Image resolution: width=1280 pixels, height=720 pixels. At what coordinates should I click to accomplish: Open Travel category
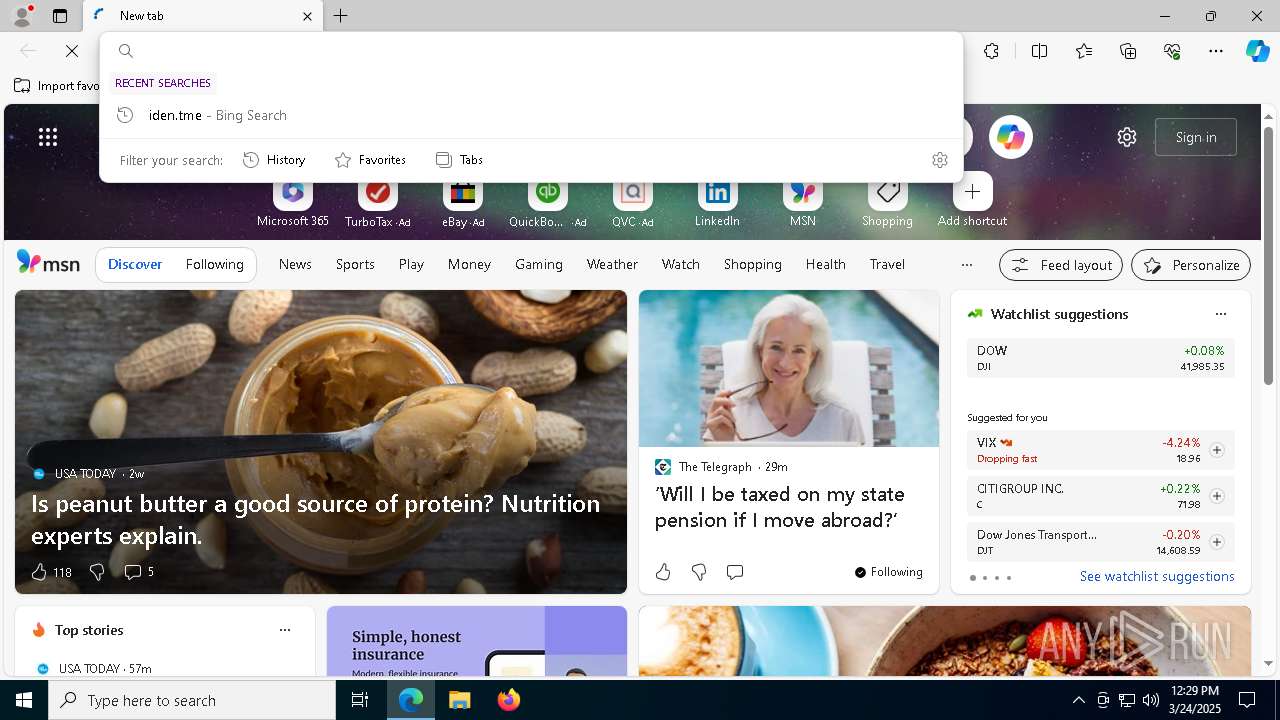887,264
